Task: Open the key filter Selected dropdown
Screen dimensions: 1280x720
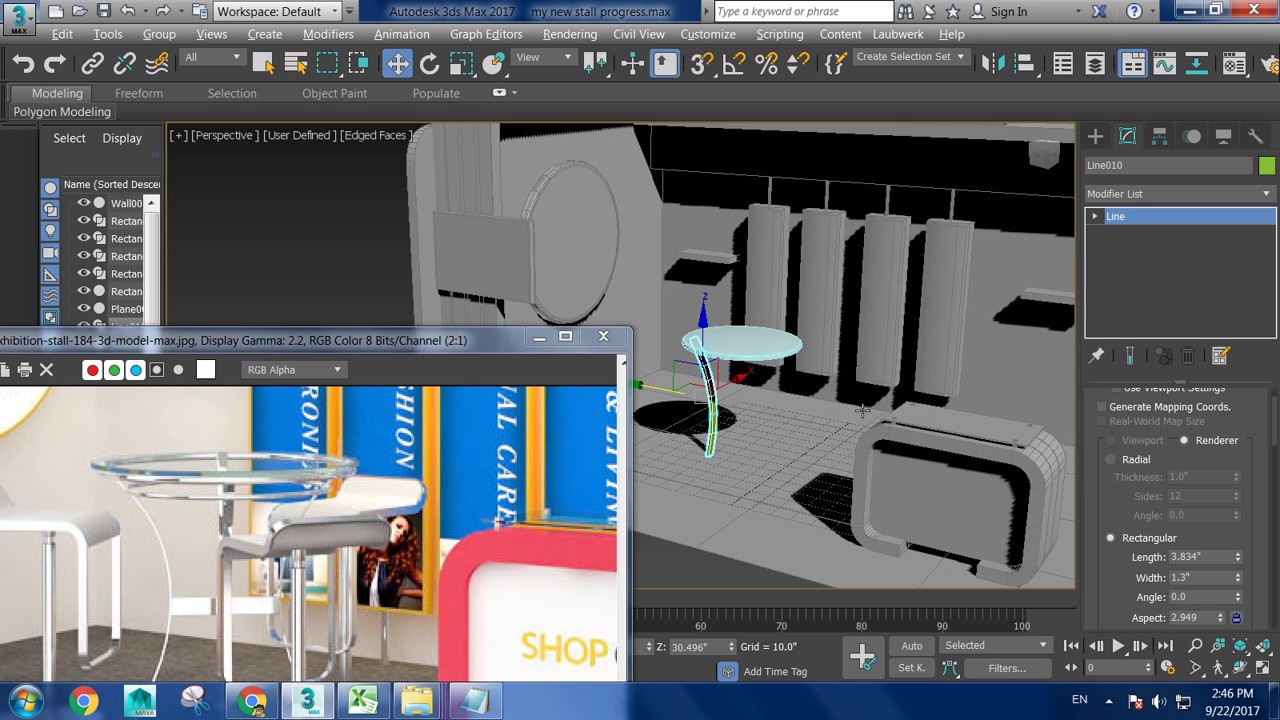Action: tap(996, 646)
